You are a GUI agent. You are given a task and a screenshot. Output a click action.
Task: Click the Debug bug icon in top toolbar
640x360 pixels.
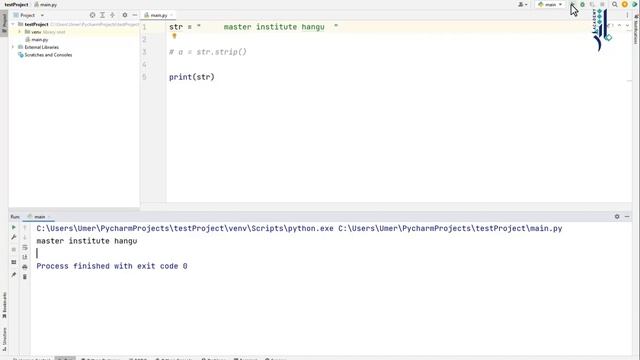[582, 4]
